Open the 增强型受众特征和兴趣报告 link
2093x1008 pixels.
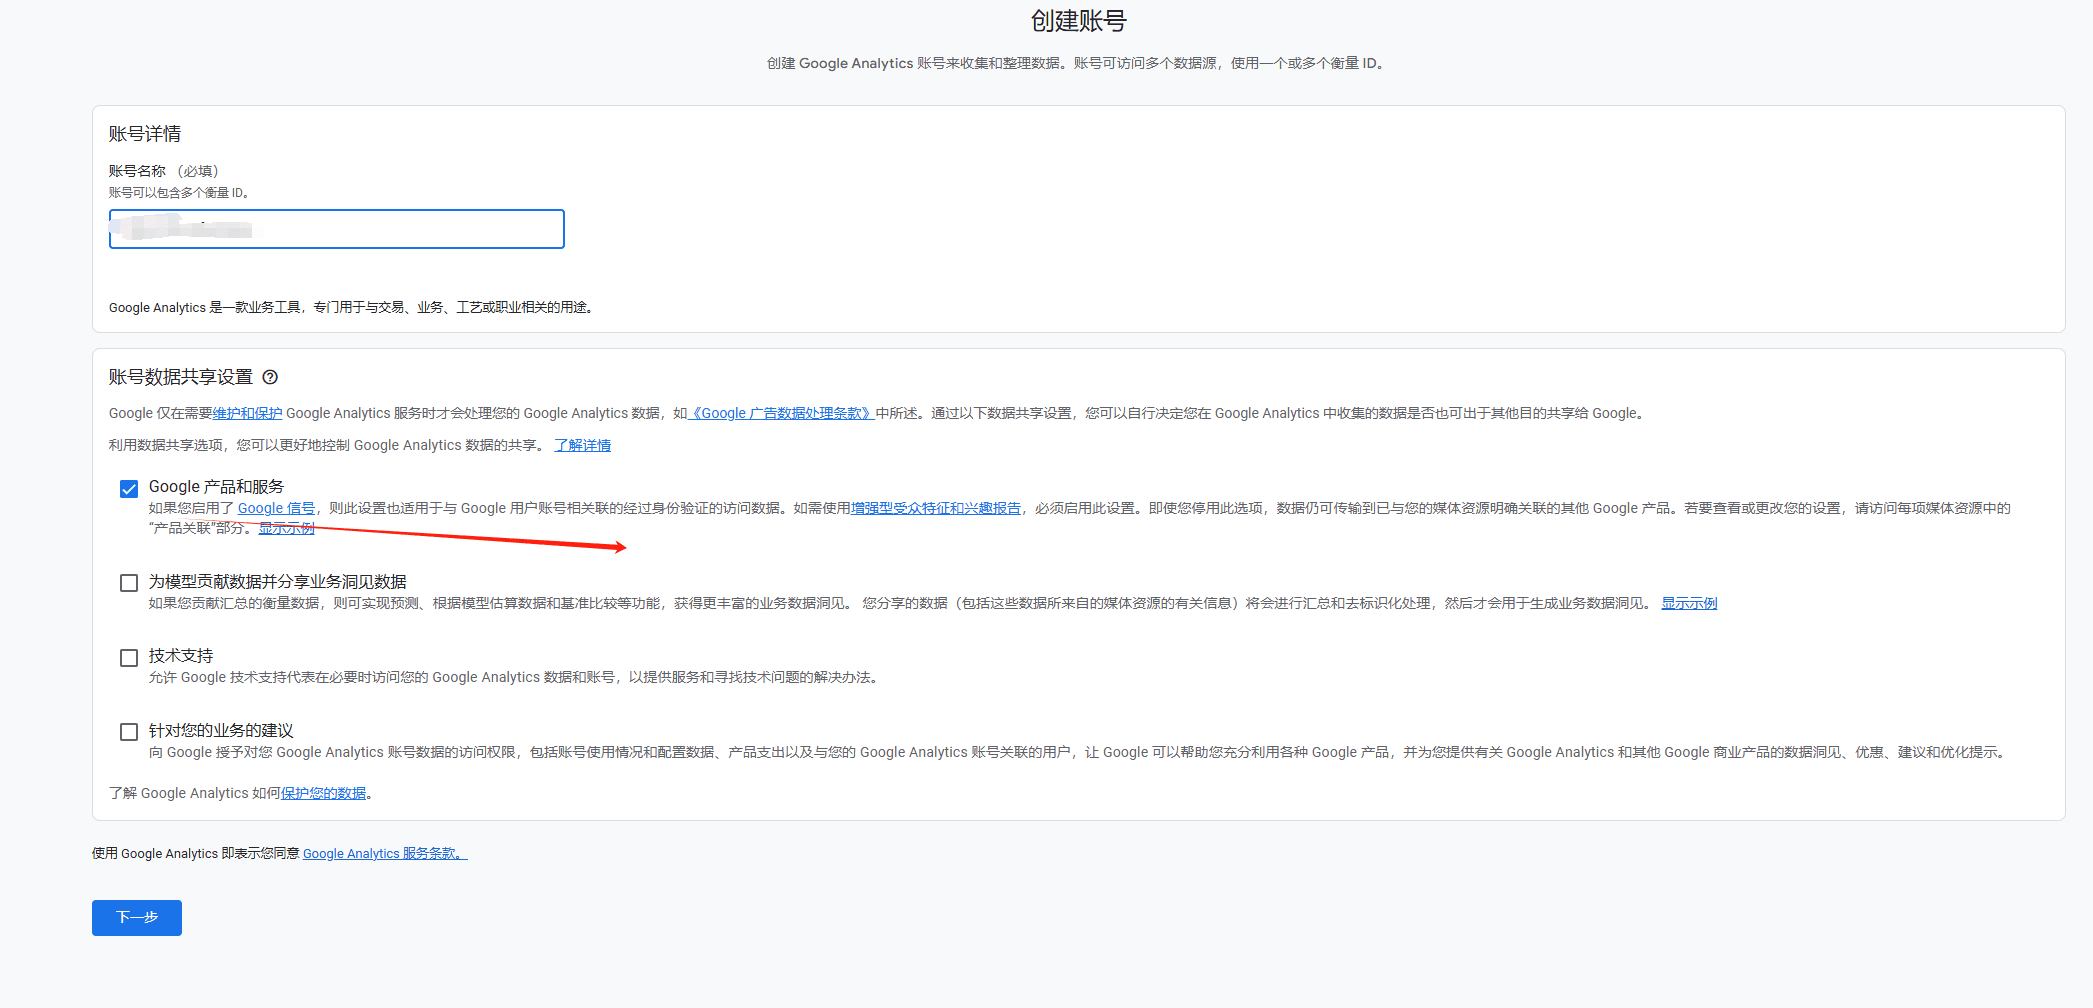[x=936, y=508]
